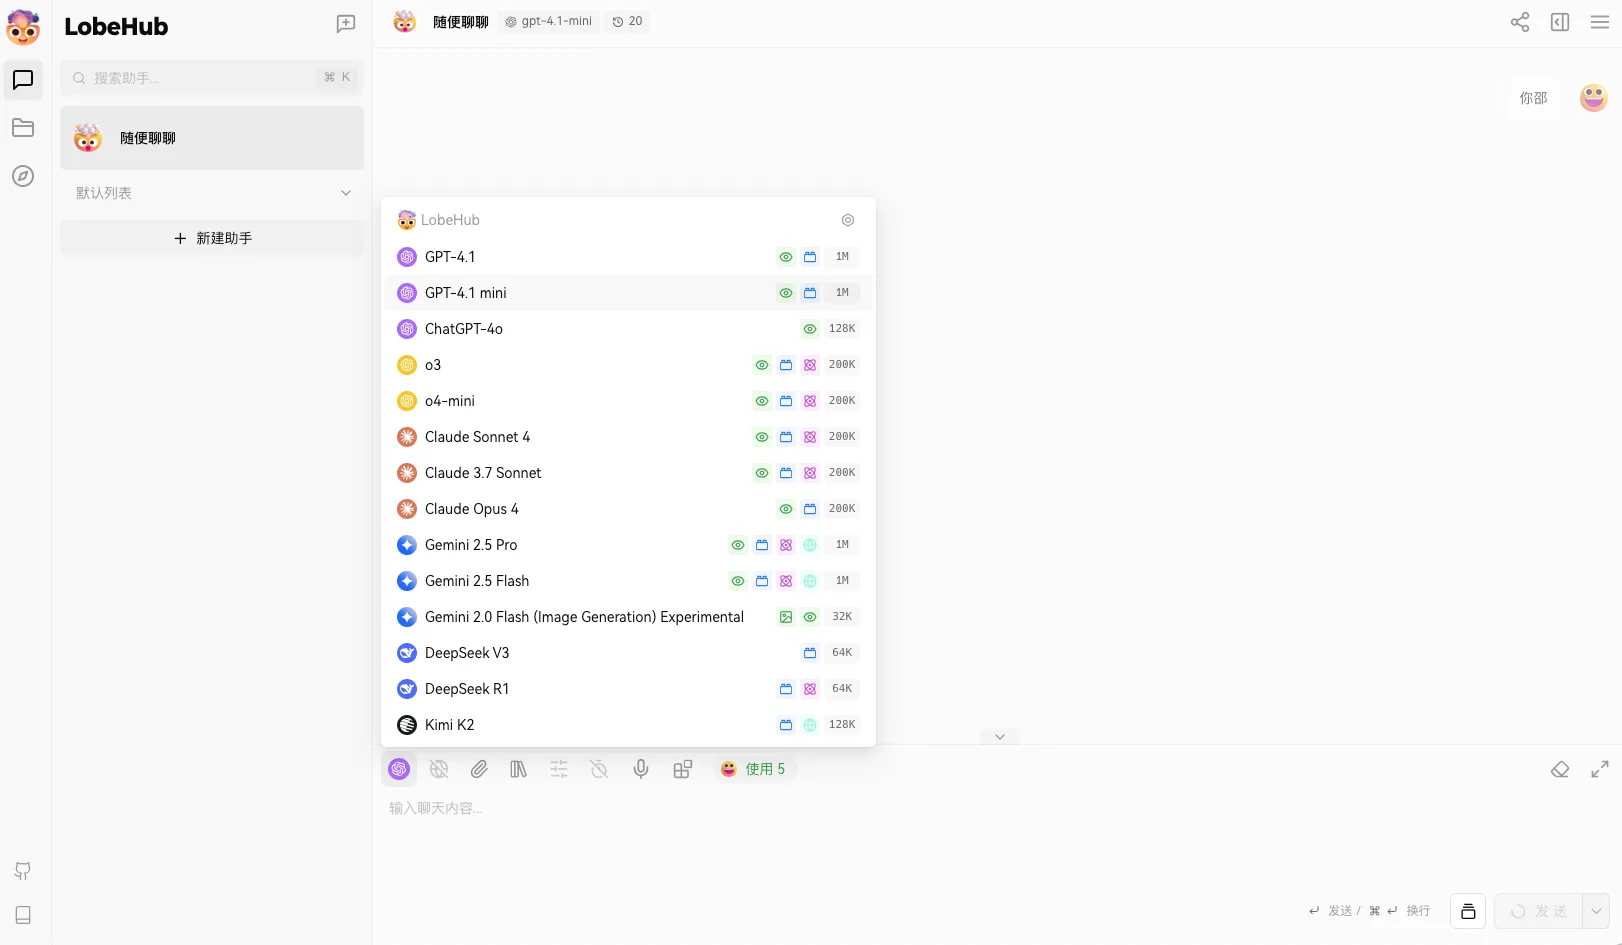Click the share conversation icon
1622x945 pixels.
(x=1520, y=22)
